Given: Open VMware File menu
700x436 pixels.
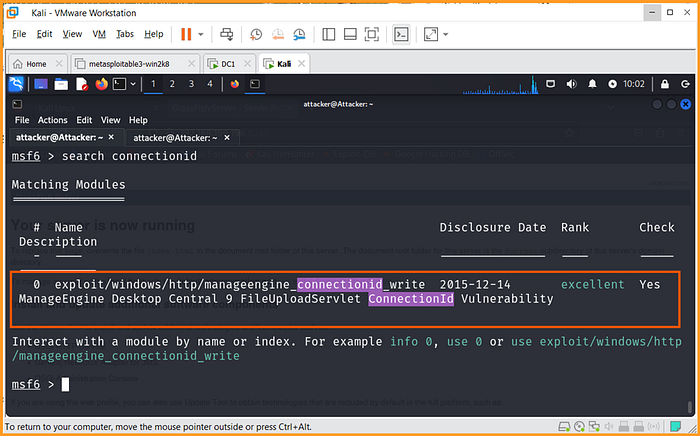Looking at the screenshot, I should pyautogui.click(x=19, y=34).
